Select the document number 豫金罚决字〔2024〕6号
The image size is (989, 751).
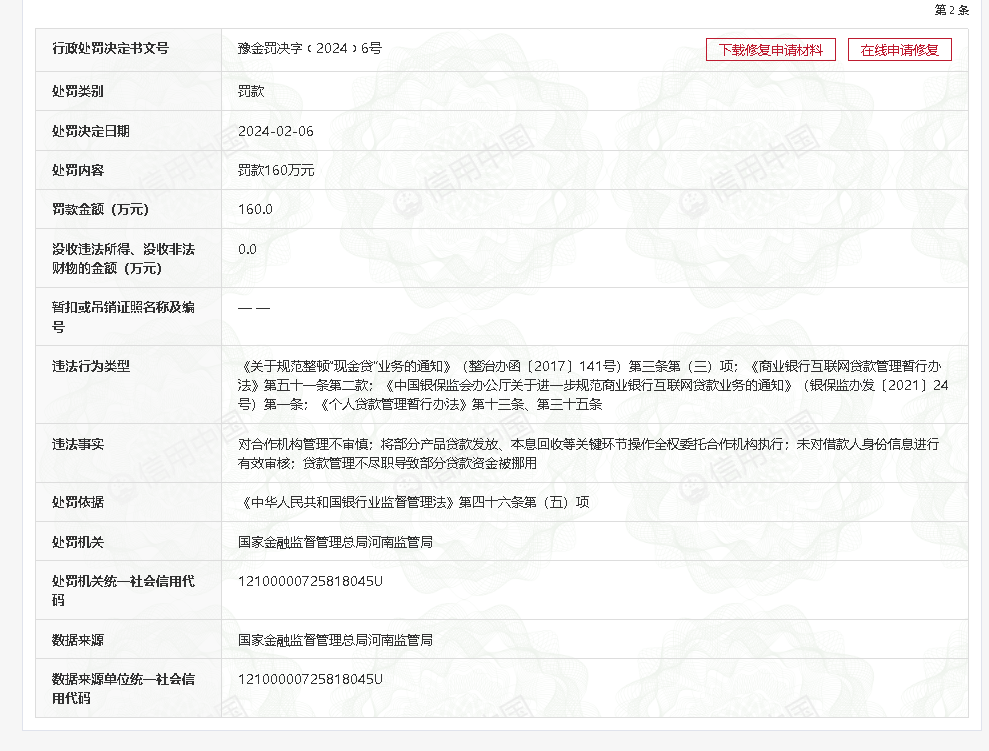point(309,48)
